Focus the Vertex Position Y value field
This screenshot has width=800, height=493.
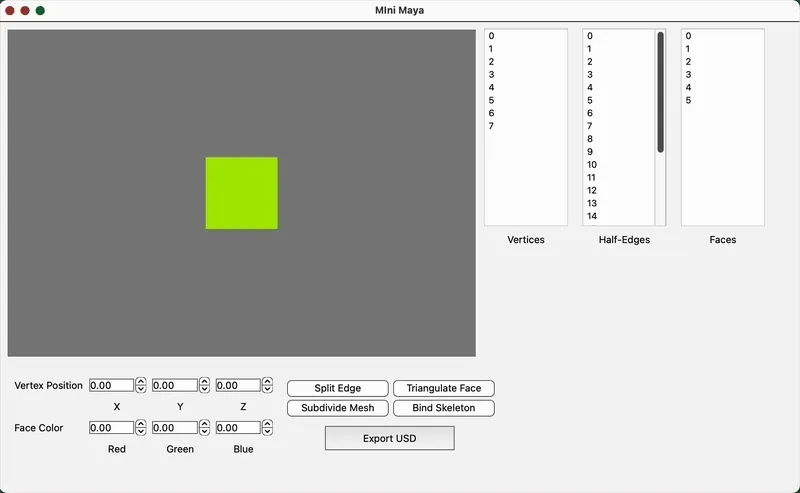click(x=174, y=385)
